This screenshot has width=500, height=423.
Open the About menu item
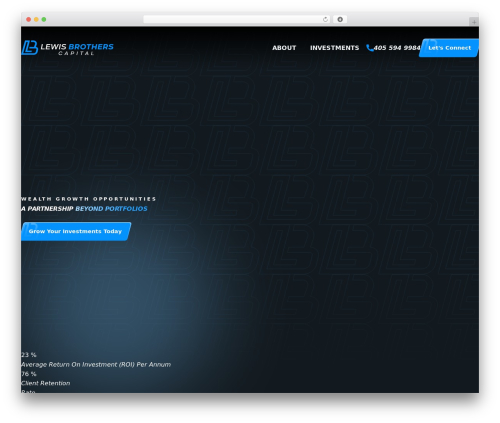284,48
